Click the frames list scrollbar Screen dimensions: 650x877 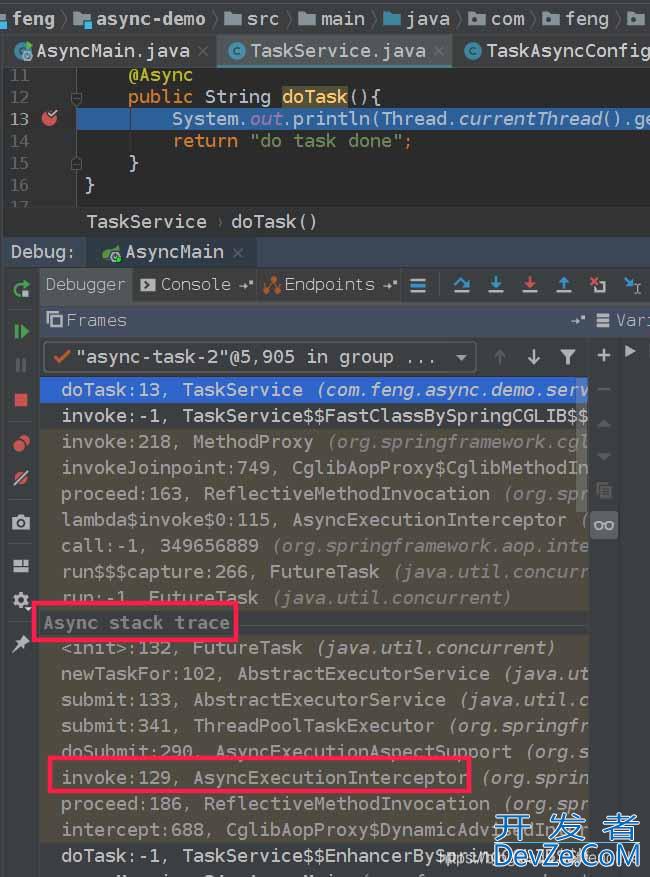(x=583, y=445)
